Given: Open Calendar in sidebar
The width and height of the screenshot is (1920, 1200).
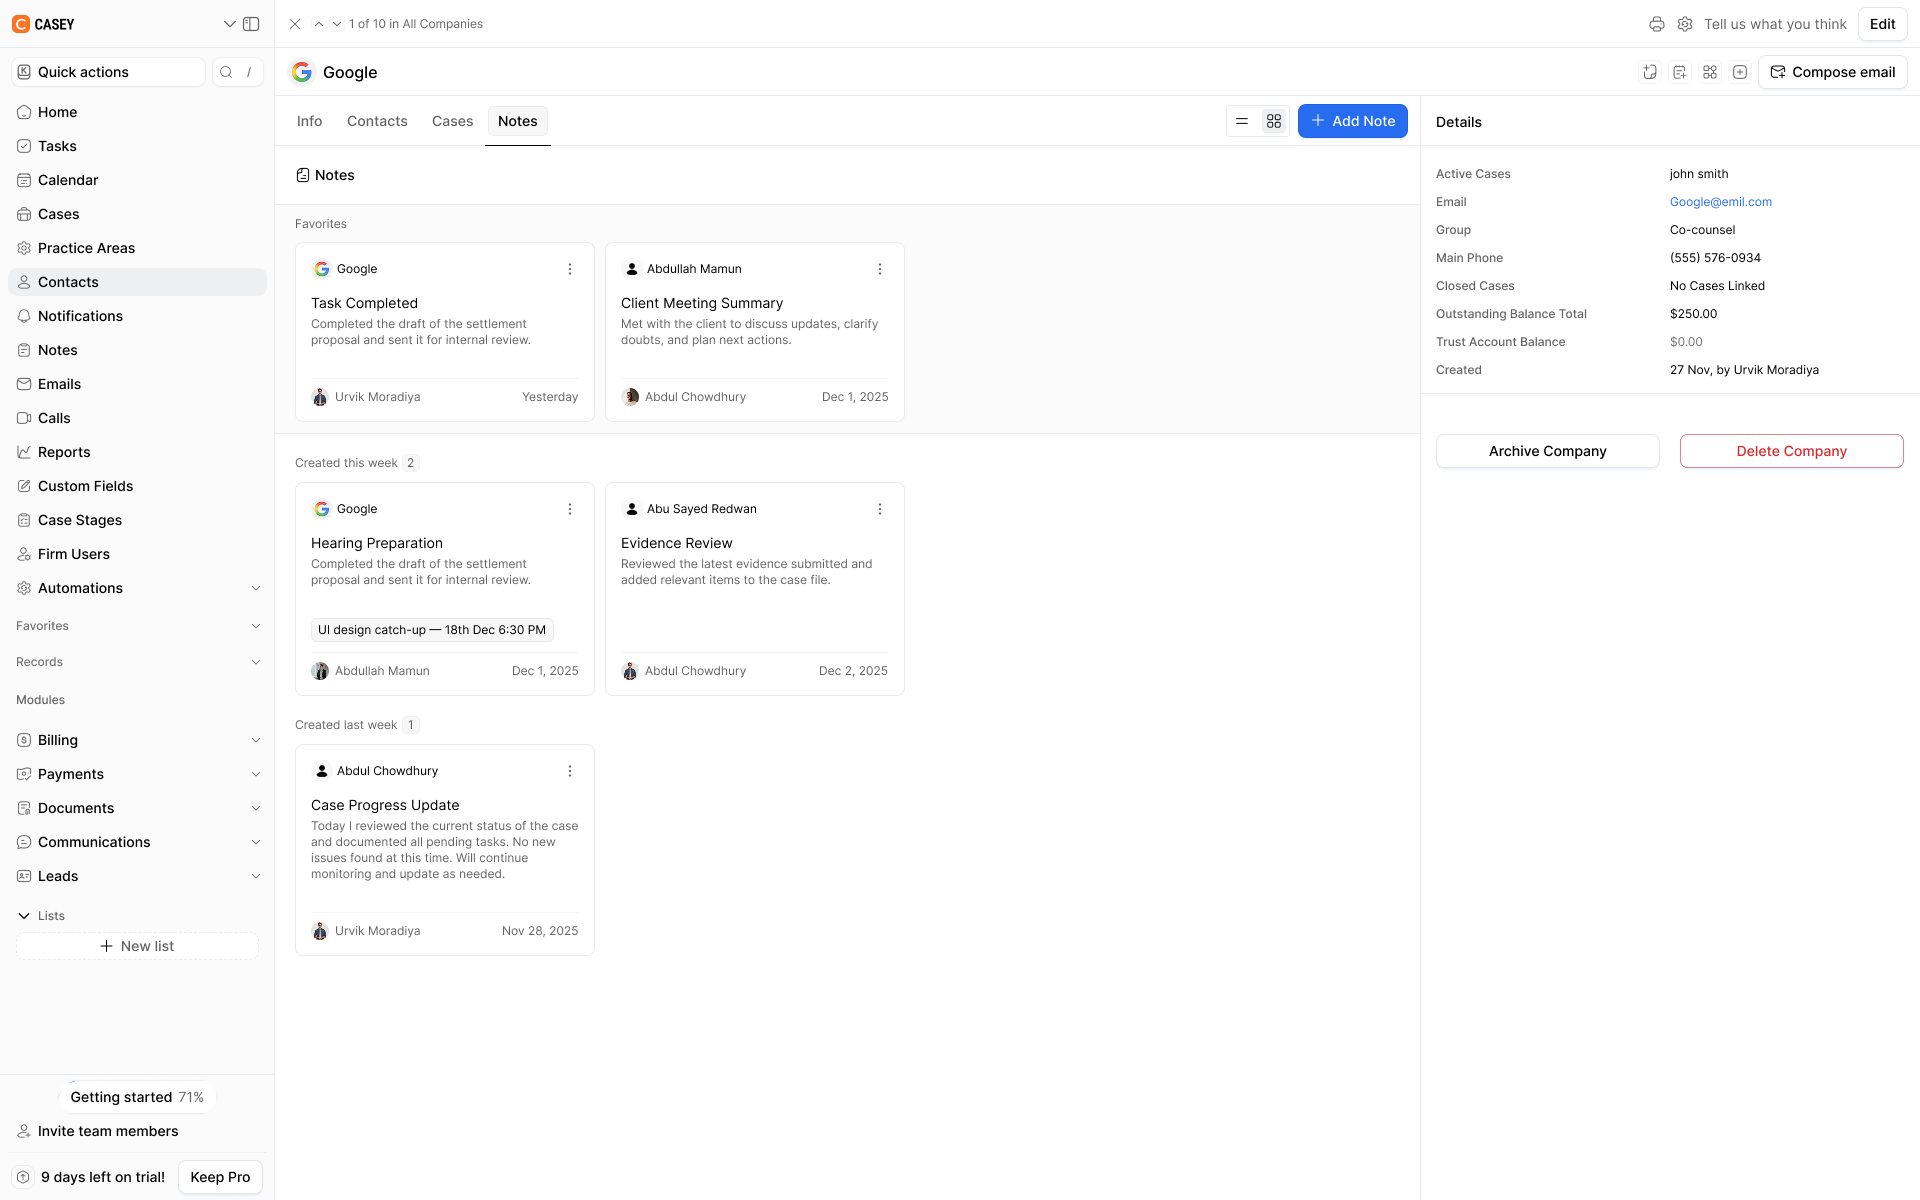Looking at the screenshot, I should [x=137, y=180].
